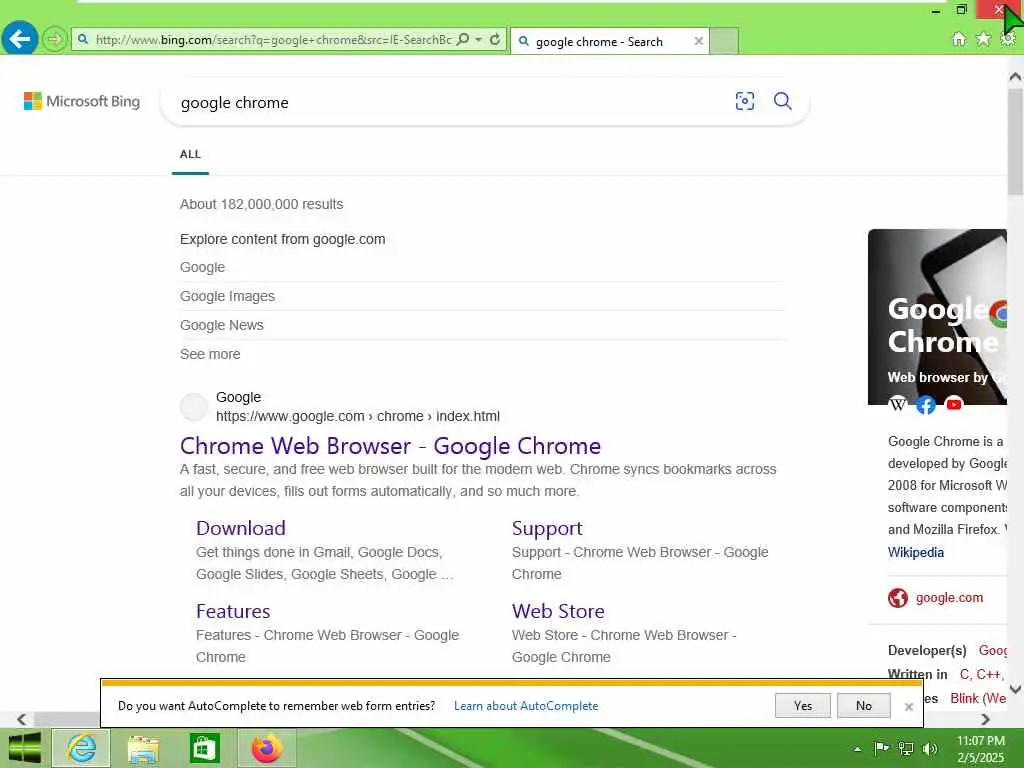Go back with the browser back arrow
The image size is (1024, 768).
tap(20, 39)
